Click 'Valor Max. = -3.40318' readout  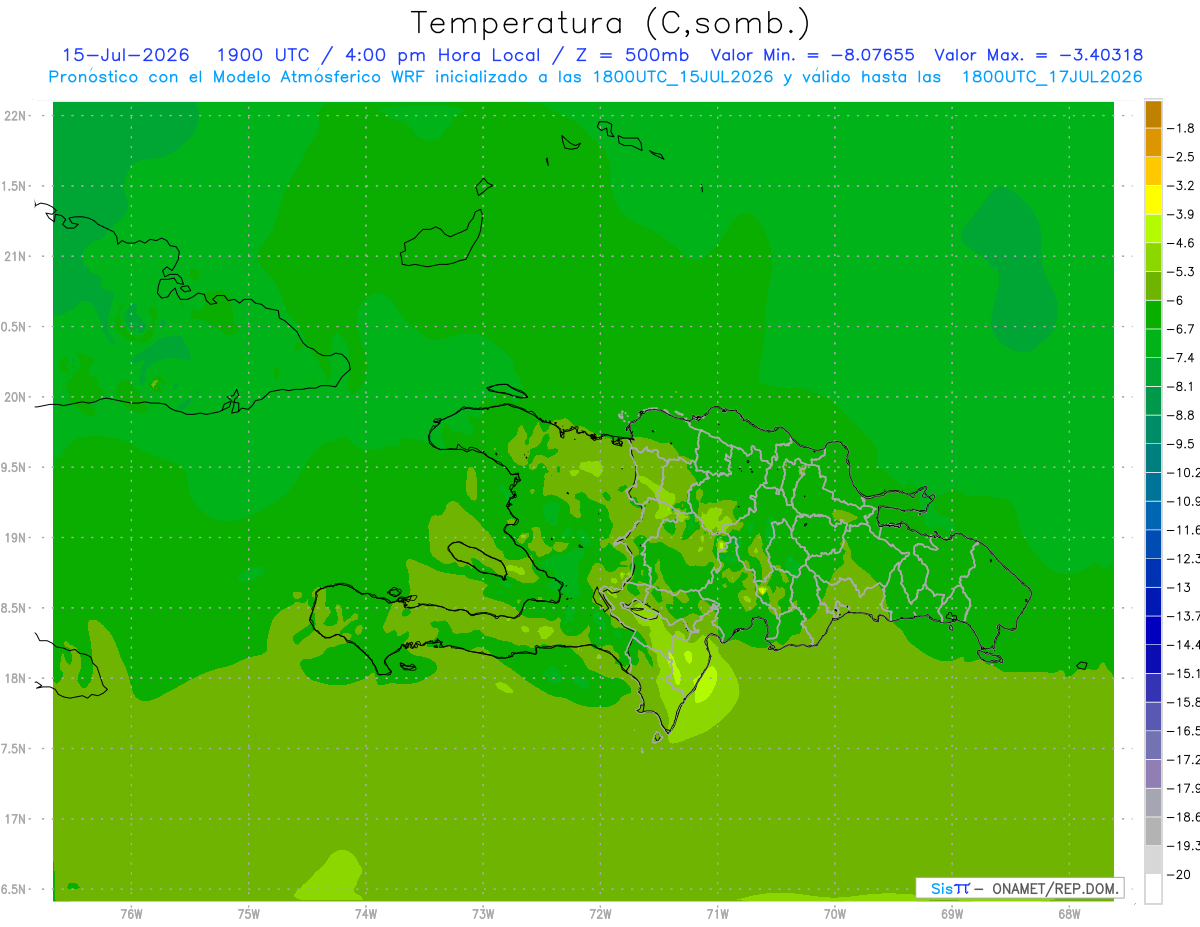[1038, 55]
